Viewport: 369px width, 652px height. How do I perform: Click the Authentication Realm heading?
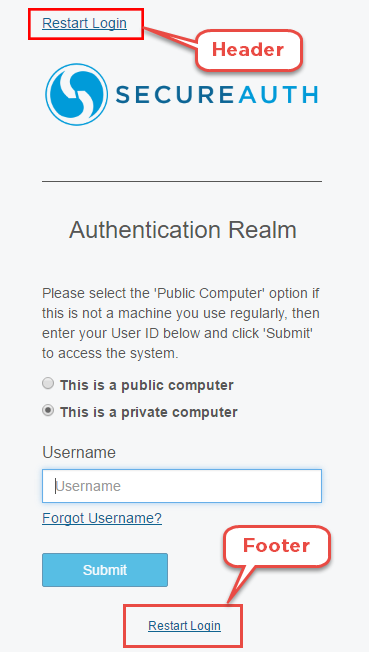[183, 230]
